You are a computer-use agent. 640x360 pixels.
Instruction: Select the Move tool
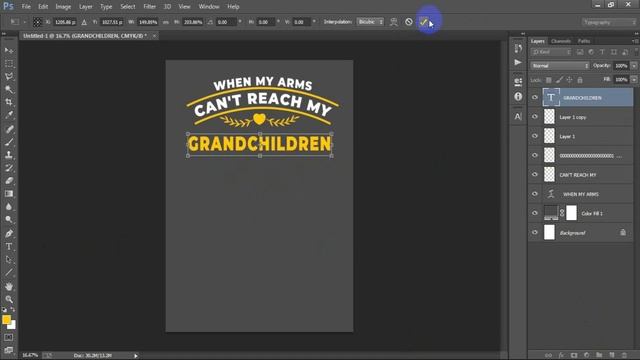[x=9, y=51]
